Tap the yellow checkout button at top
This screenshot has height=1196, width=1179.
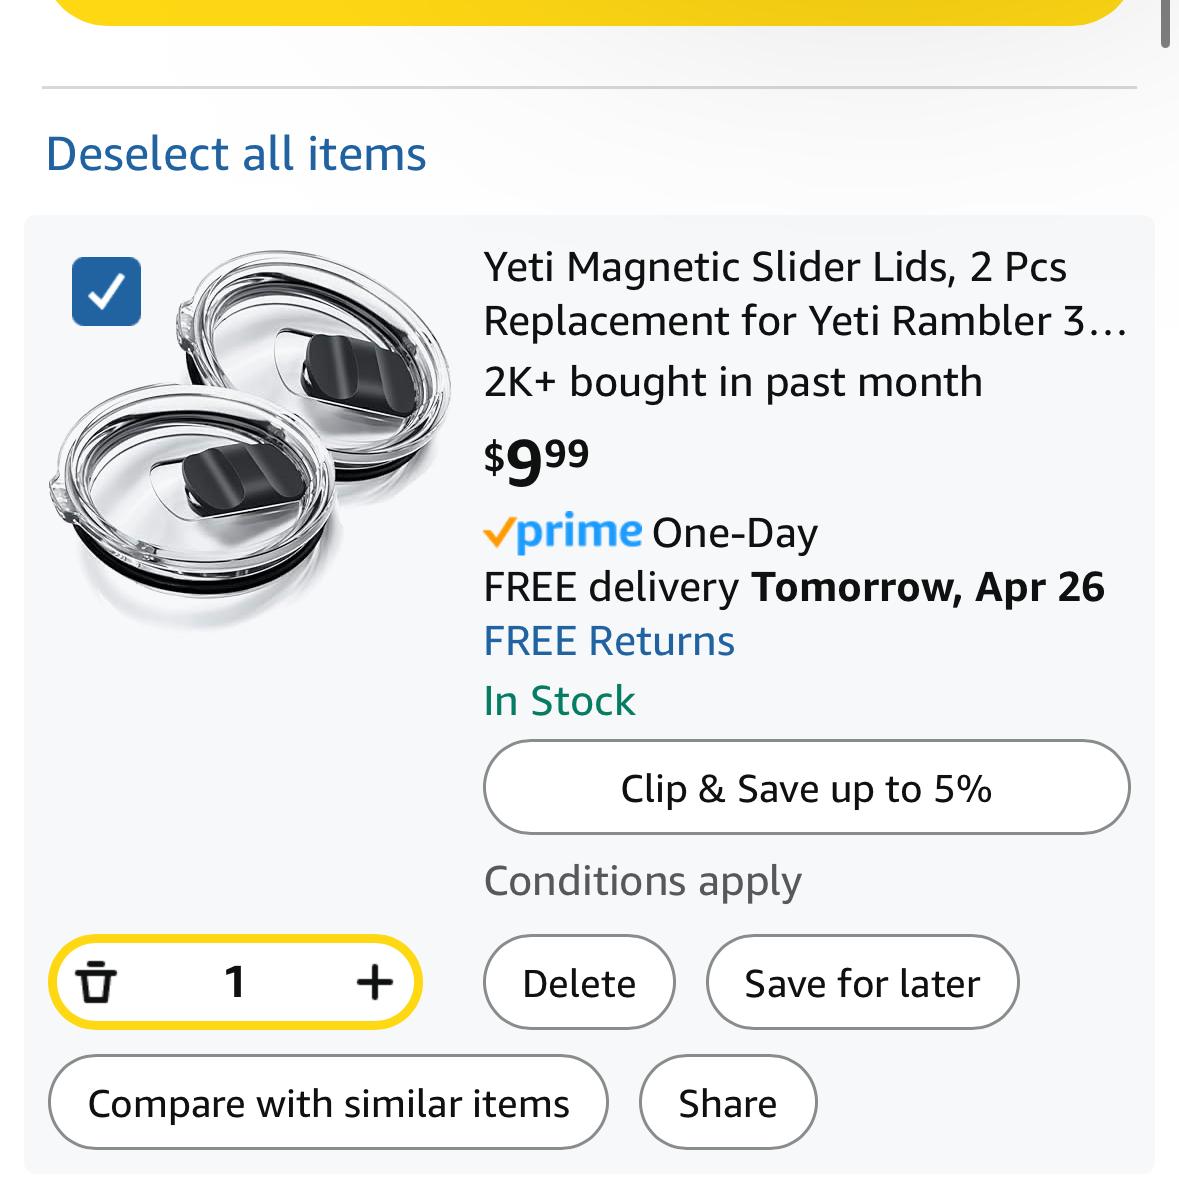click(x=590, y=11)
